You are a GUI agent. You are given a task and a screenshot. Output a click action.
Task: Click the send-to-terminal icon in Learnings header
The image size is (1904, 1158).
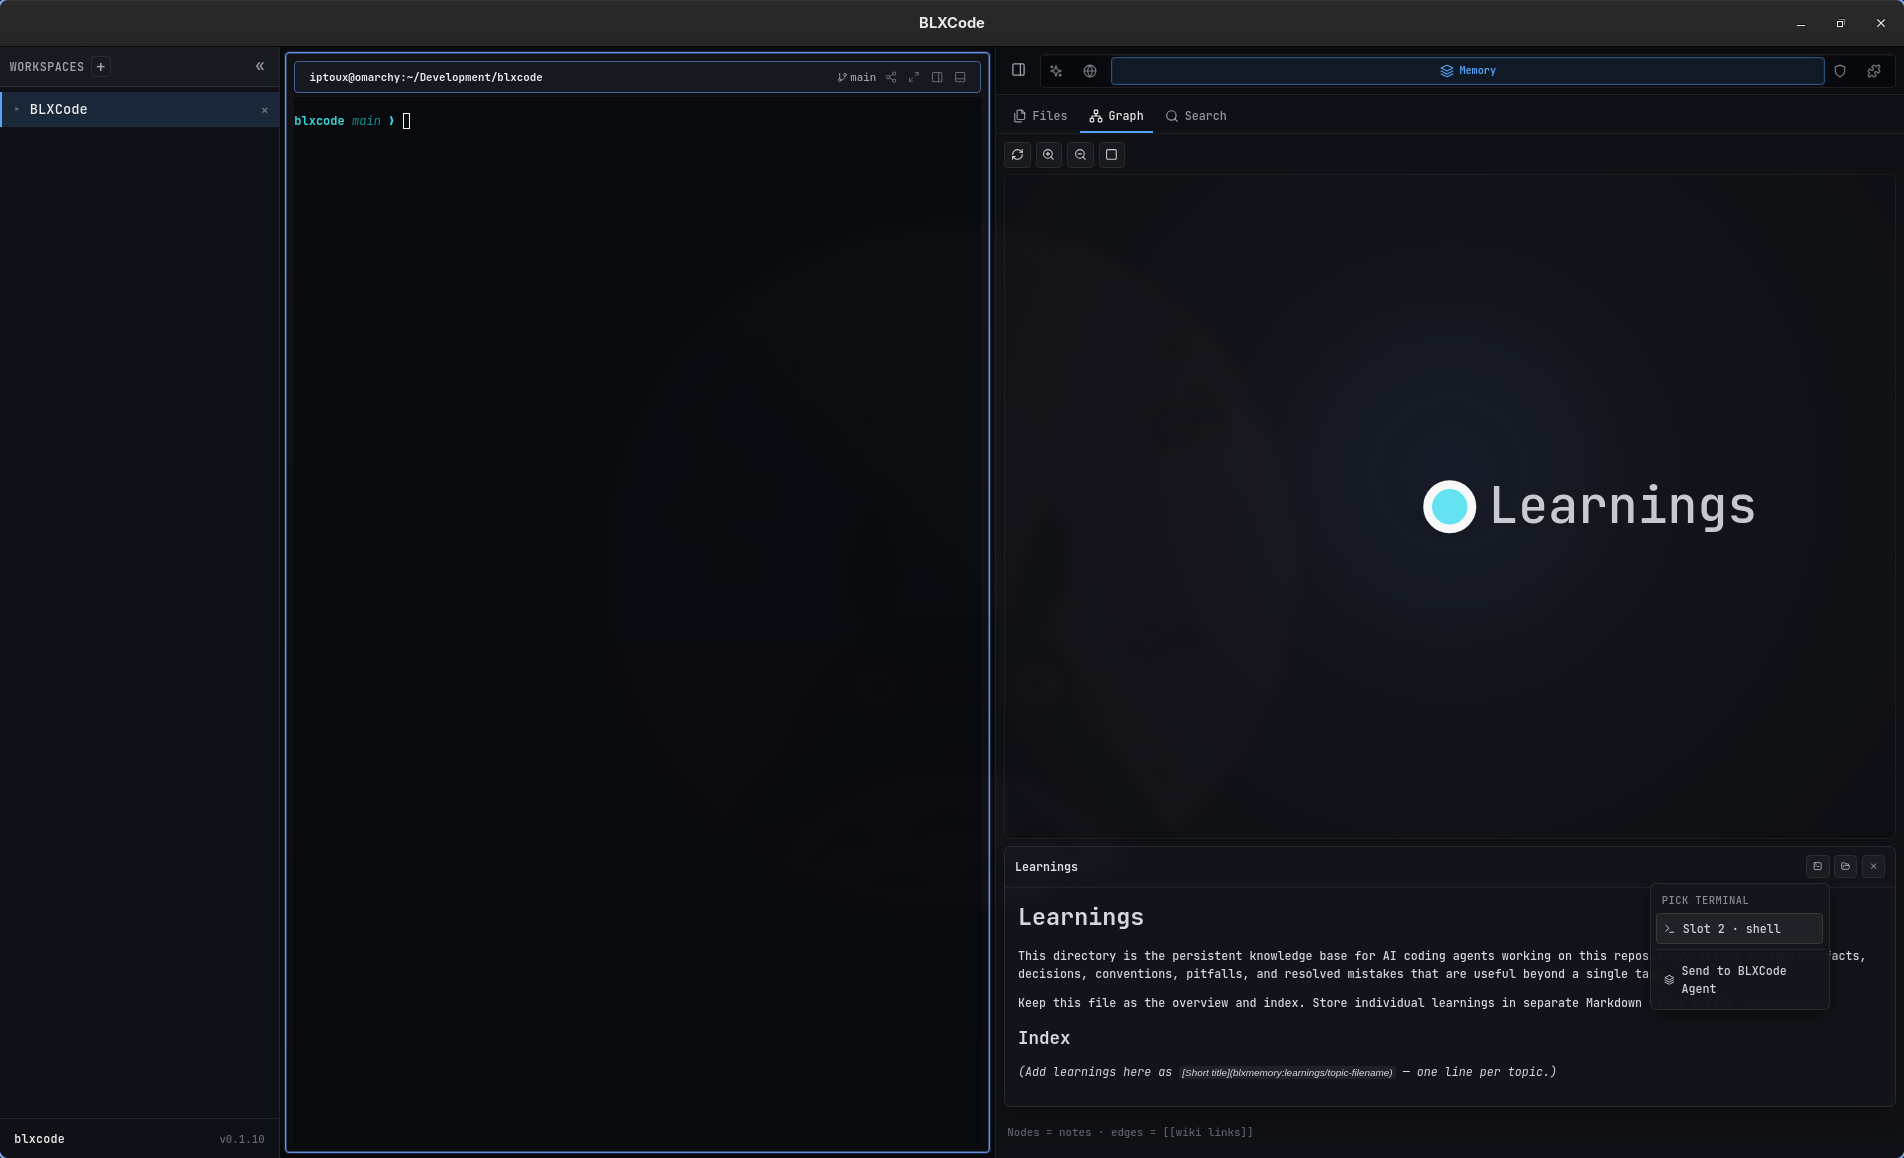tap(1818, 866)
